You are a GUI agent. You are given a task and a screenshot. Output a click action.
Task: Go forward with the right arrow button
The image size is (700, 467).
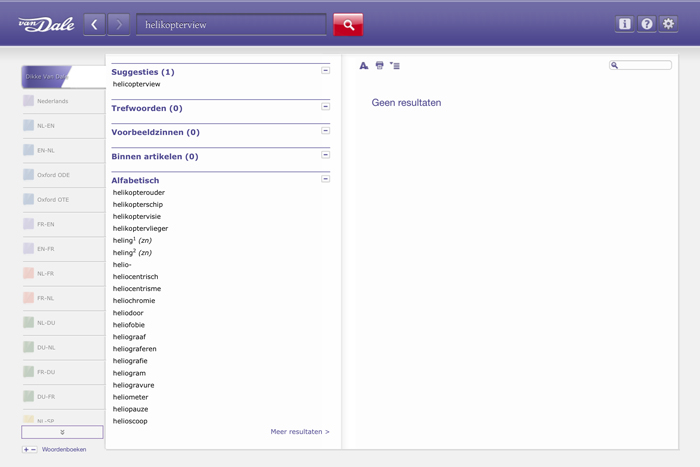(x=119, y=25)
